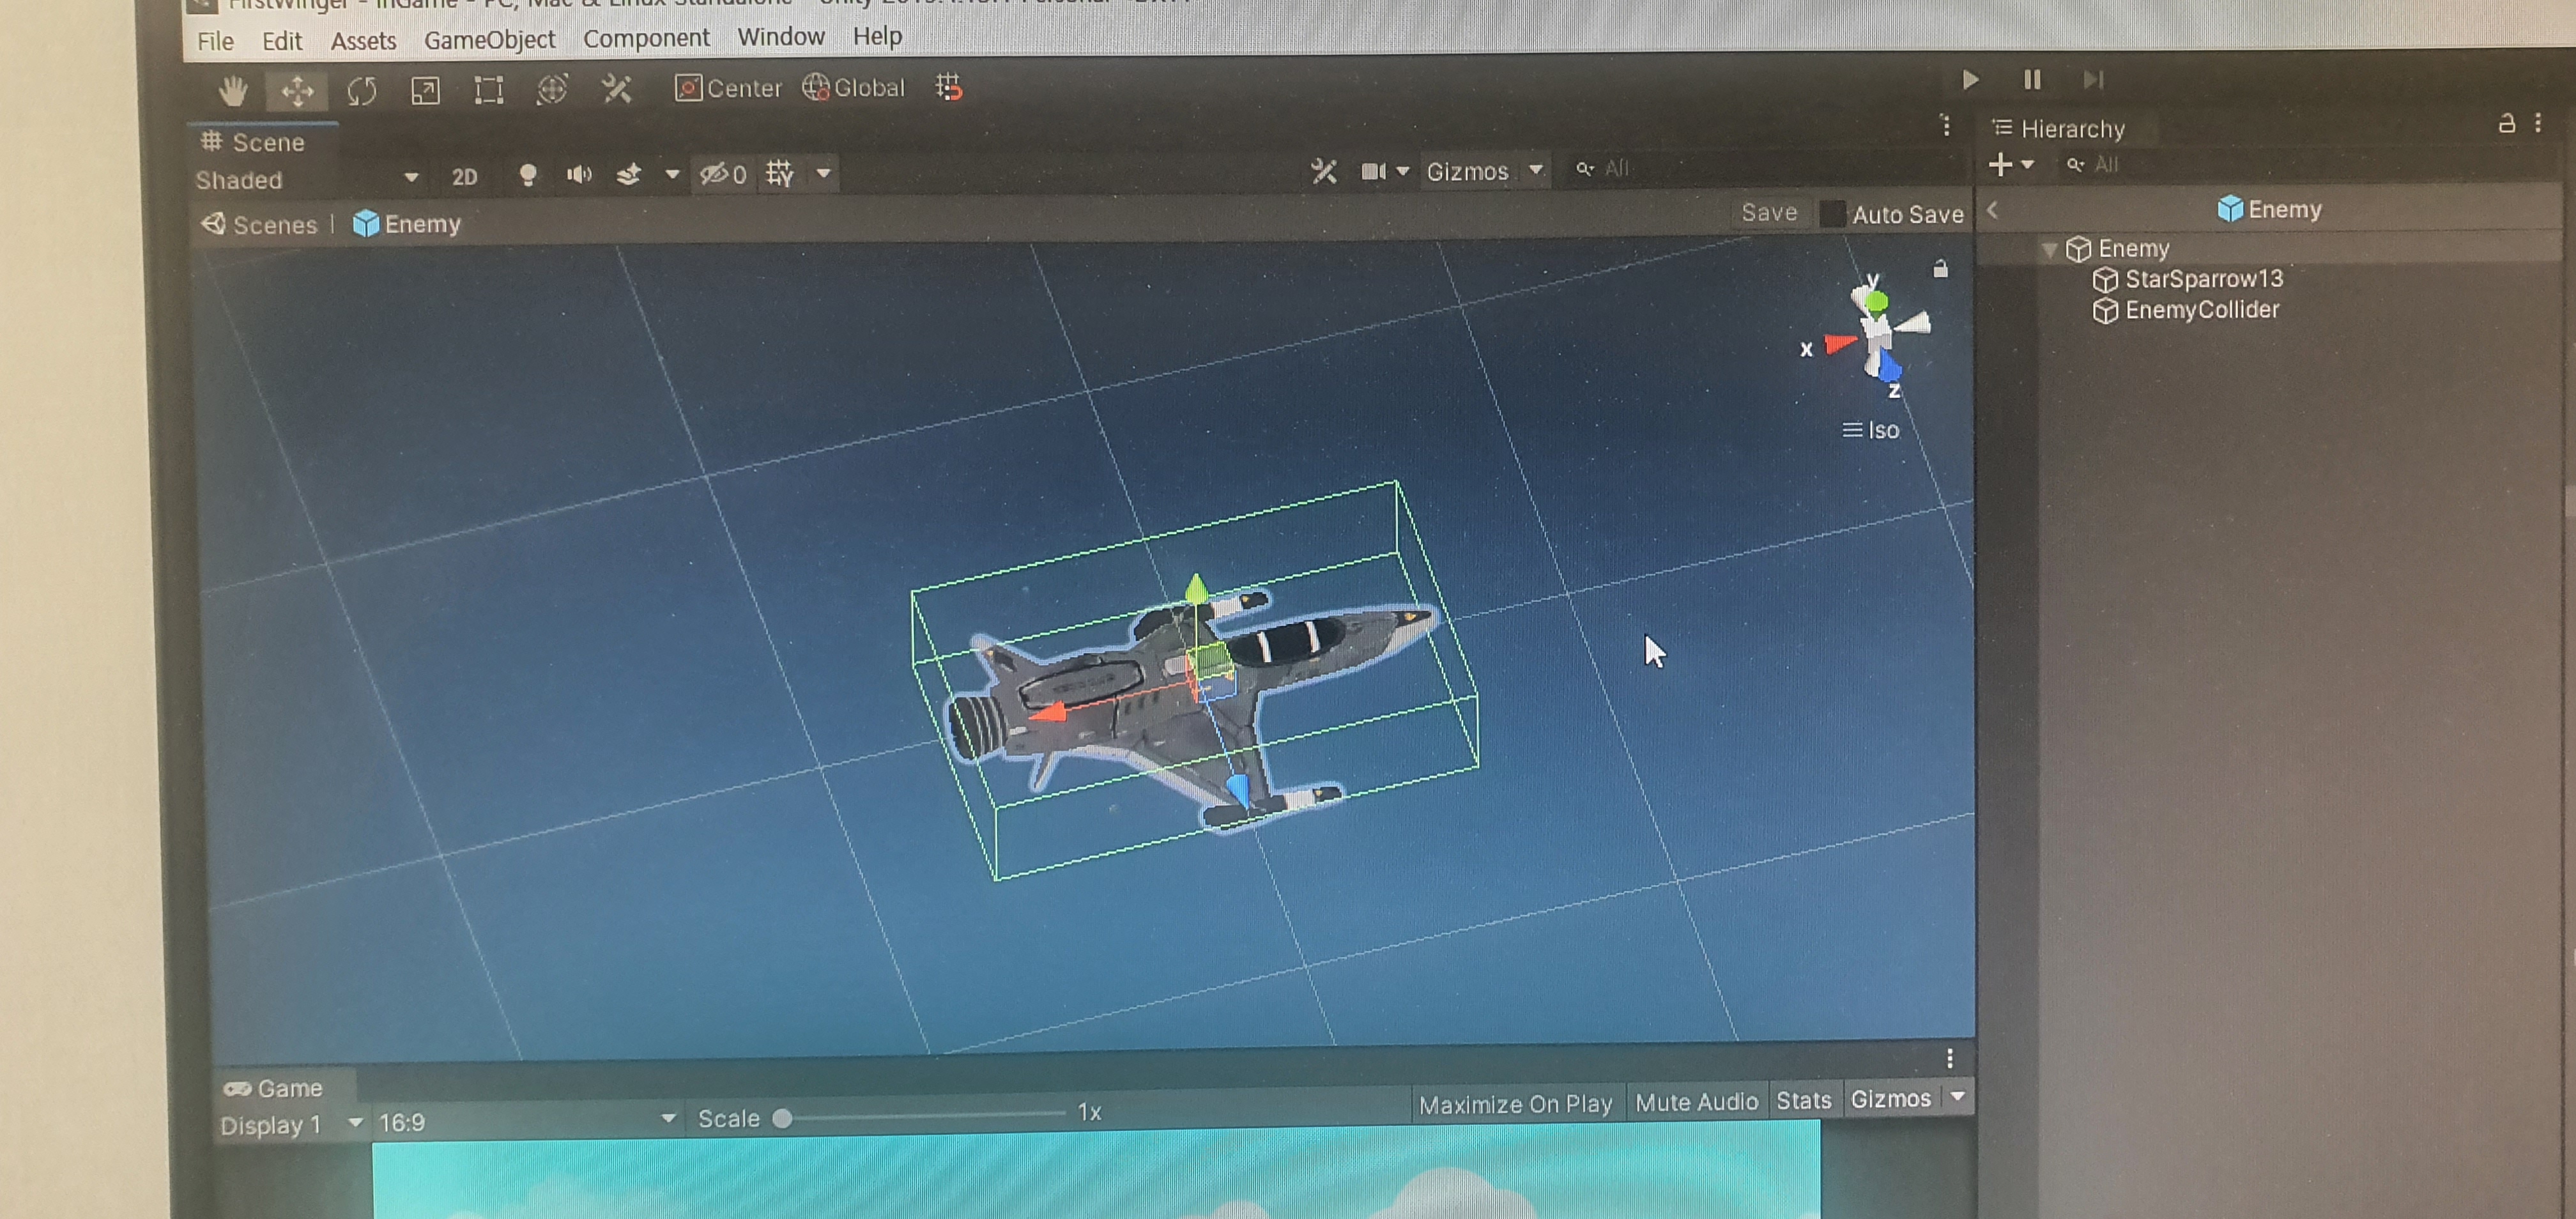Toggle scene lighting bulb icon
This screenshot has width=2576, height=1219.
click(x=528, y=176)
